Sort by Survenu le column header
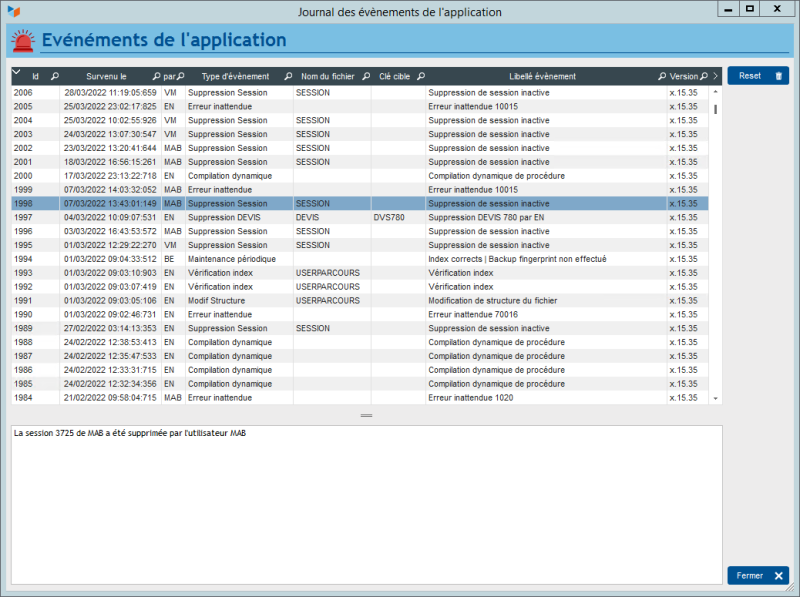Screen dimensions: 800x597 [x=106, y=76]
